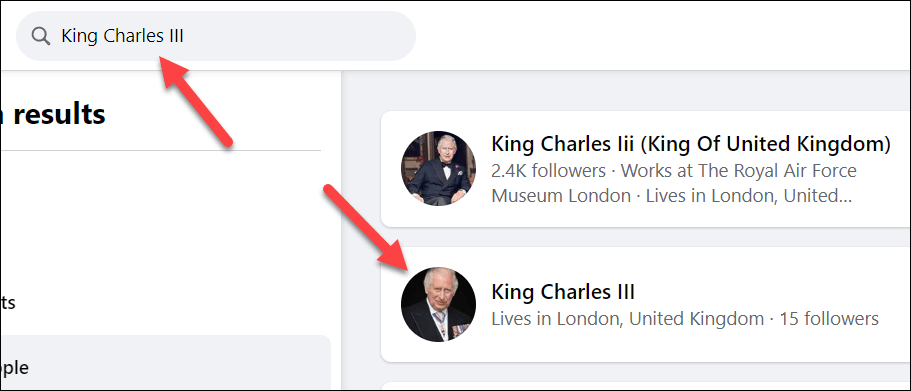This screenshot has height=391, width=911.
Task: Open profile picture of the 15 followers result
Action: [439, 304]
